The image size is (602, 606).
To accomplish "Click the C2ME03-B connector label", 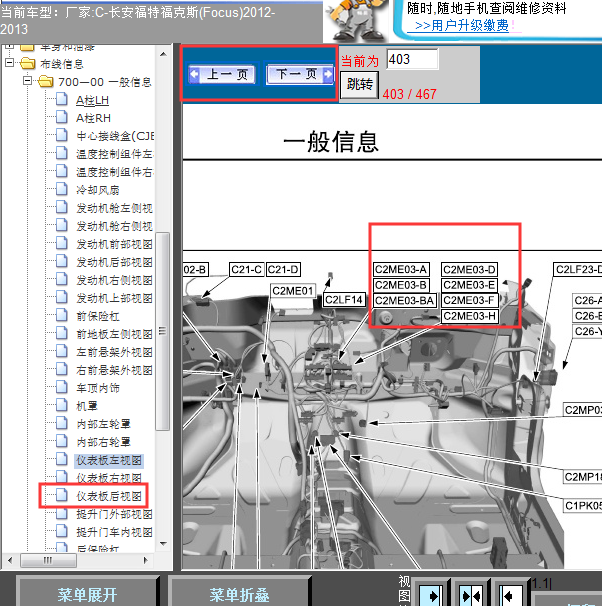I will (x=401, y=285).
